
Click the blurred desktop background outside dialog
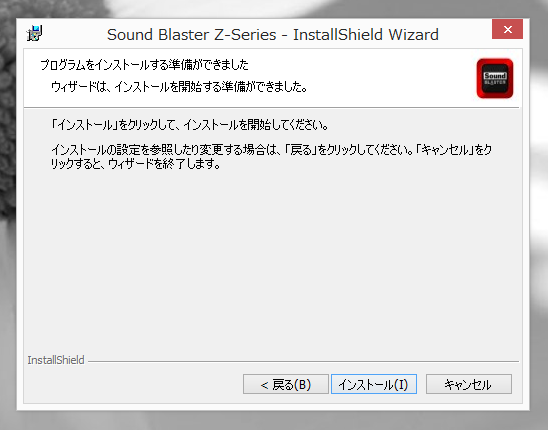(x=539, y=210)
